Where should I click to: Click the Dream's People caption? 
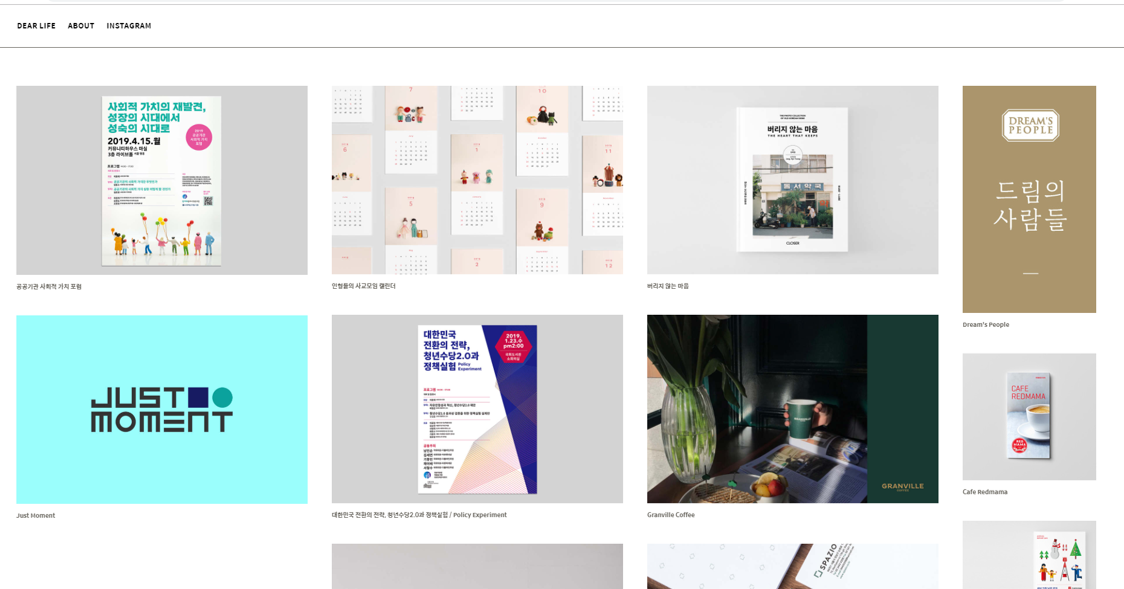pyautogui.click(x=986, y=325)
